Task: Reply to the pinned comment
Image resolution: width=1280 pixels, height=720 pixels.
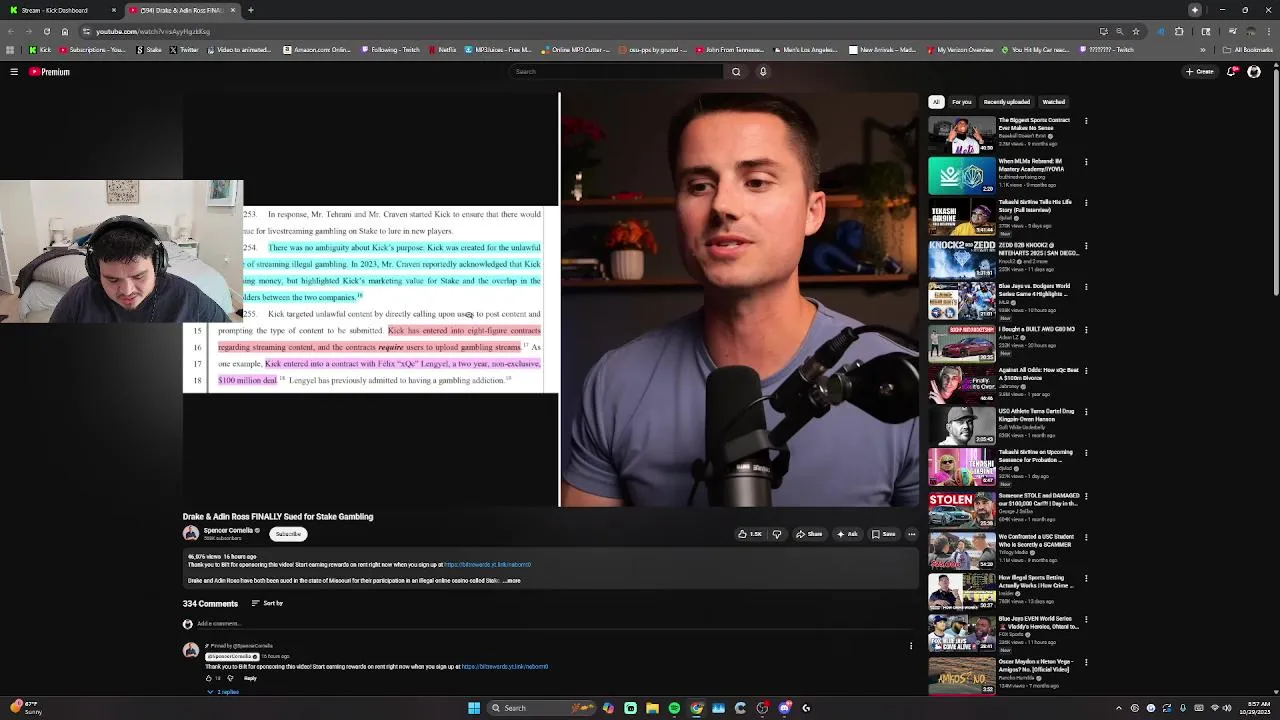Action: (250, 679)
